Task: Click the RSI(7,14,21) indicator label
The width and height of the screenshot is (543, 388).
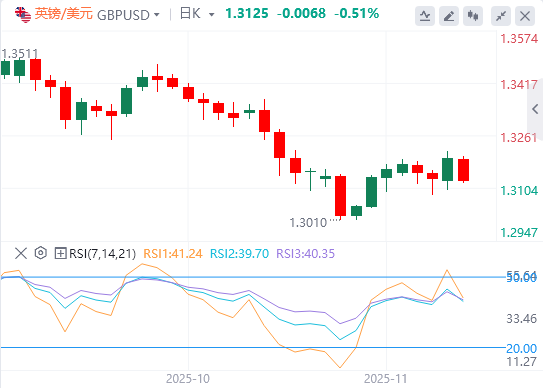Action: [x=103, y=254]
